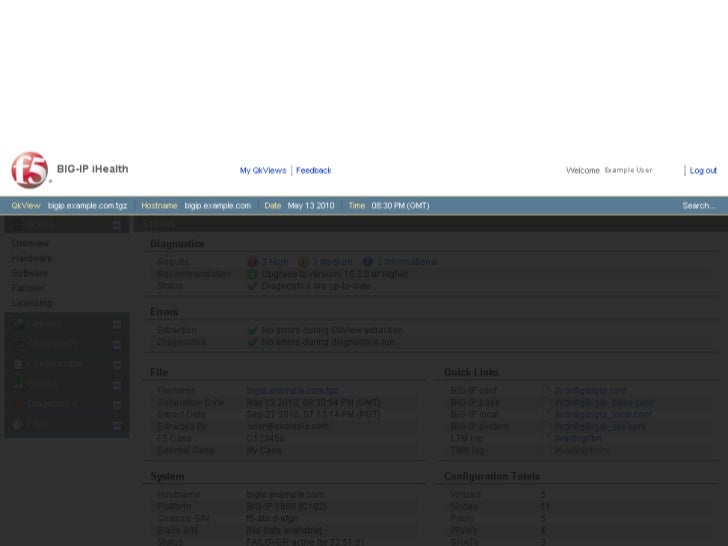This screenshot has height=546, width=728.
Task: Click External Case value My Case
Action: [x=264, y=450]
